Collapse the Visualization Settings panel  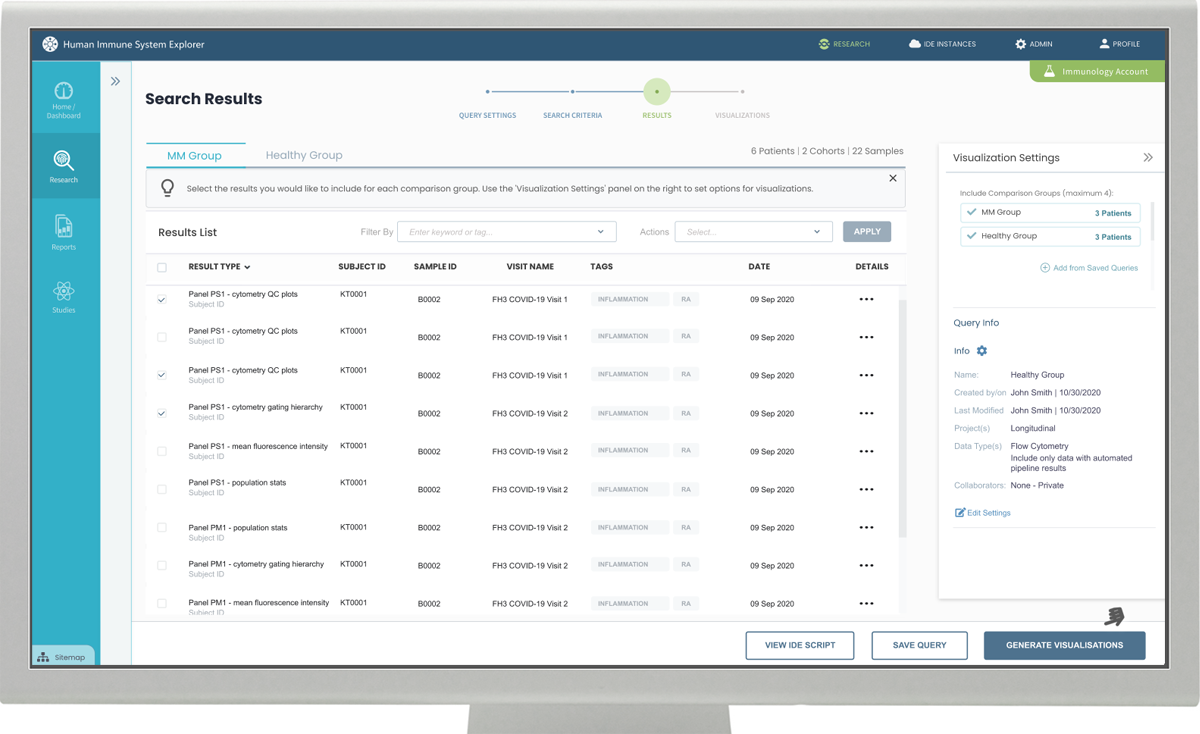1148,158
